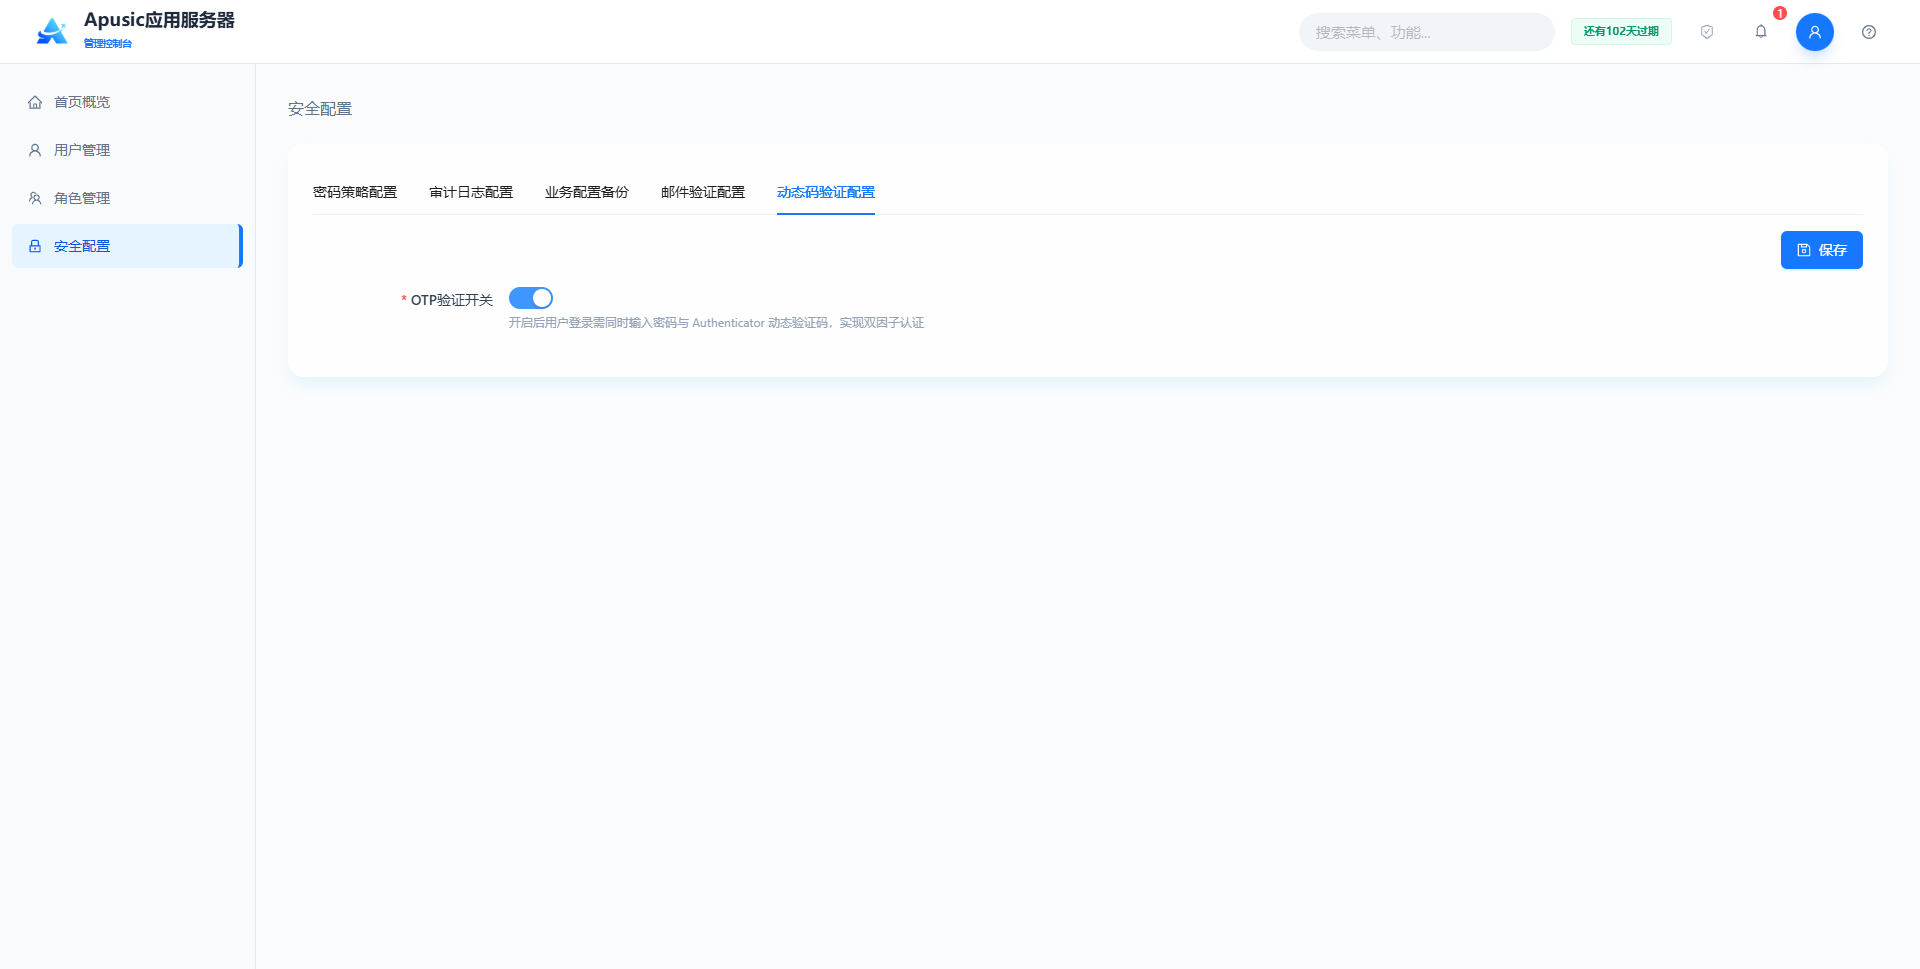Screen dimensions: 1920x969
Task: Click the Apusic logo icon
Action: [52, 31]
